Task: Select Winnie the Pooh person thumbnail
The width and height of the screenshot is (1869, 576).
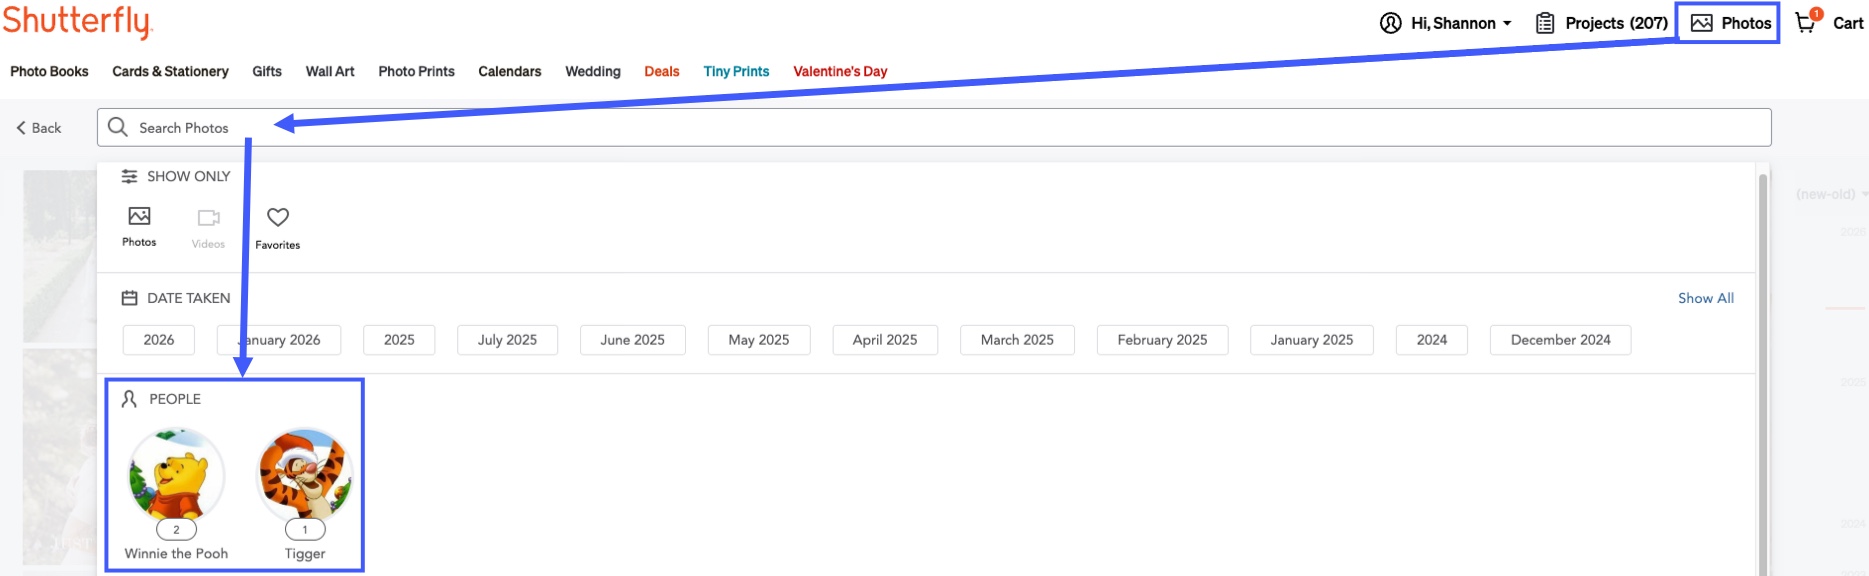Action: pos(176,475)
